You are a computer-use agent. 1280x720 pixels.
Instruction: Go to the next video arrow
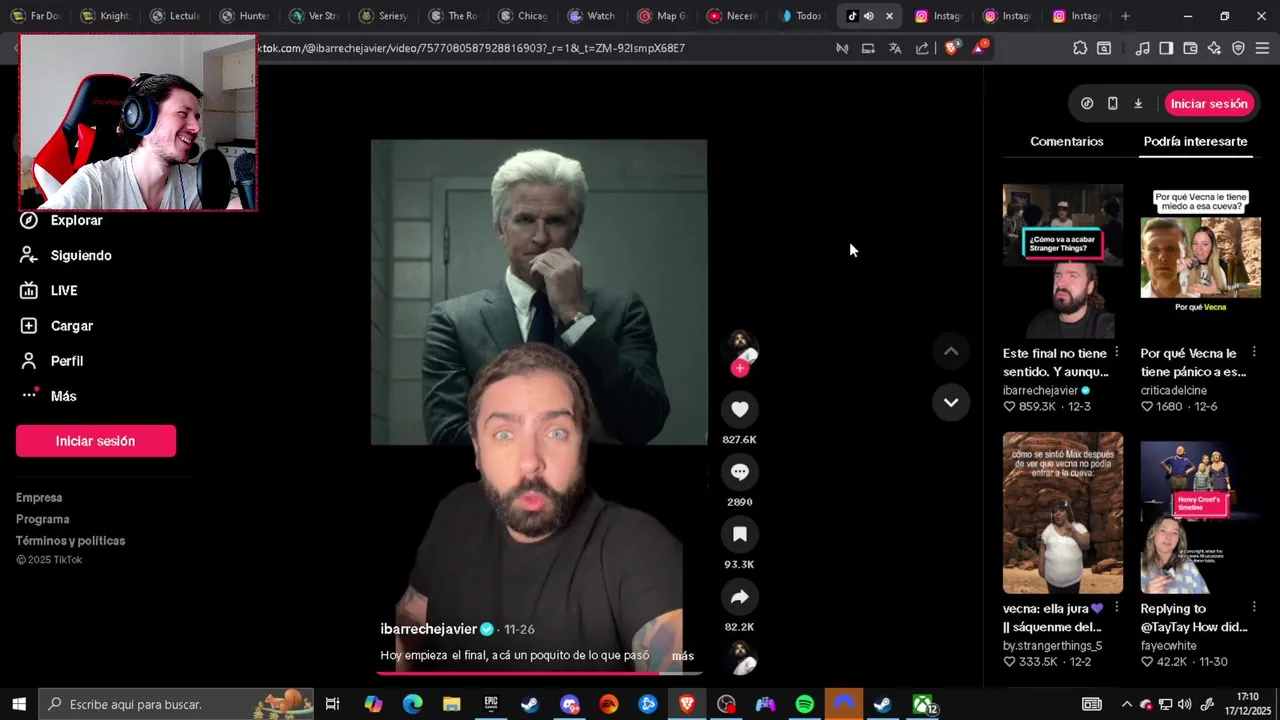coord(951,402)
